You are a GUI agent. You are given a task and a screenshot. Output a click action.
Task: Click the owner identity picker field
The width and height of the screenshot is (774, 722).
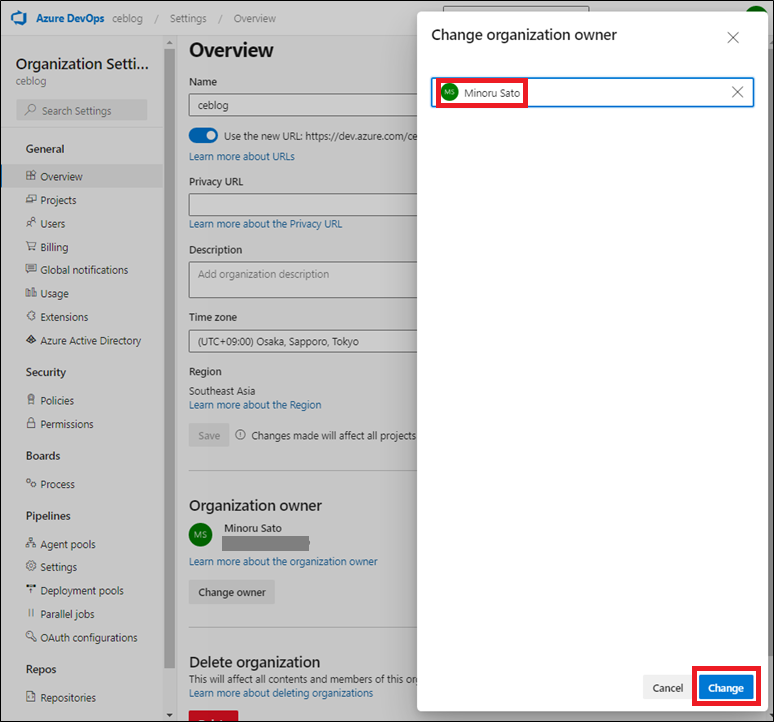coord(592,92)
